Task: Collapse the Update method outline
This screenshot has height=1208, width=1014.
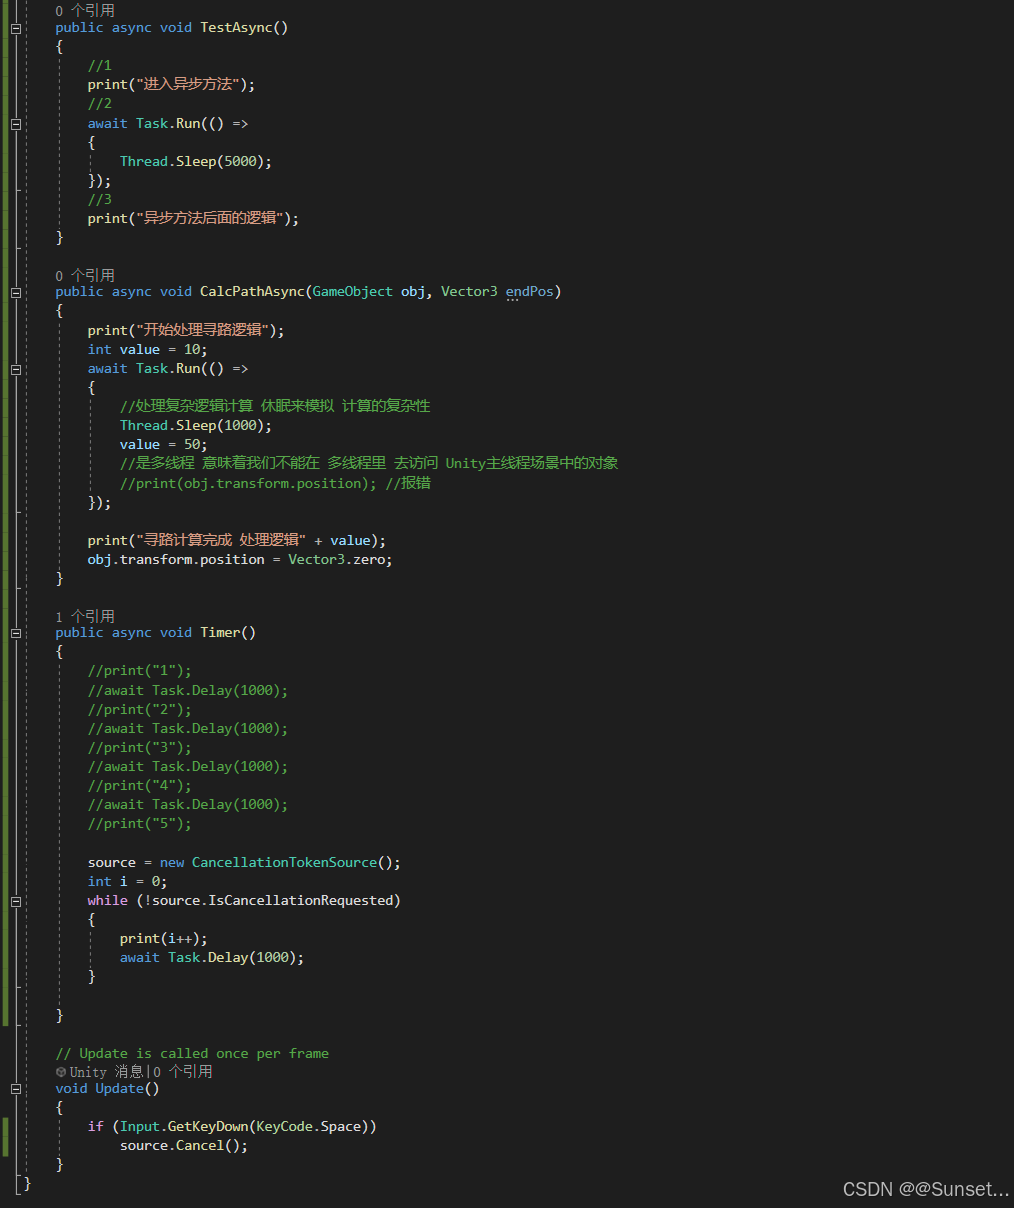Action: (16, 1089)
